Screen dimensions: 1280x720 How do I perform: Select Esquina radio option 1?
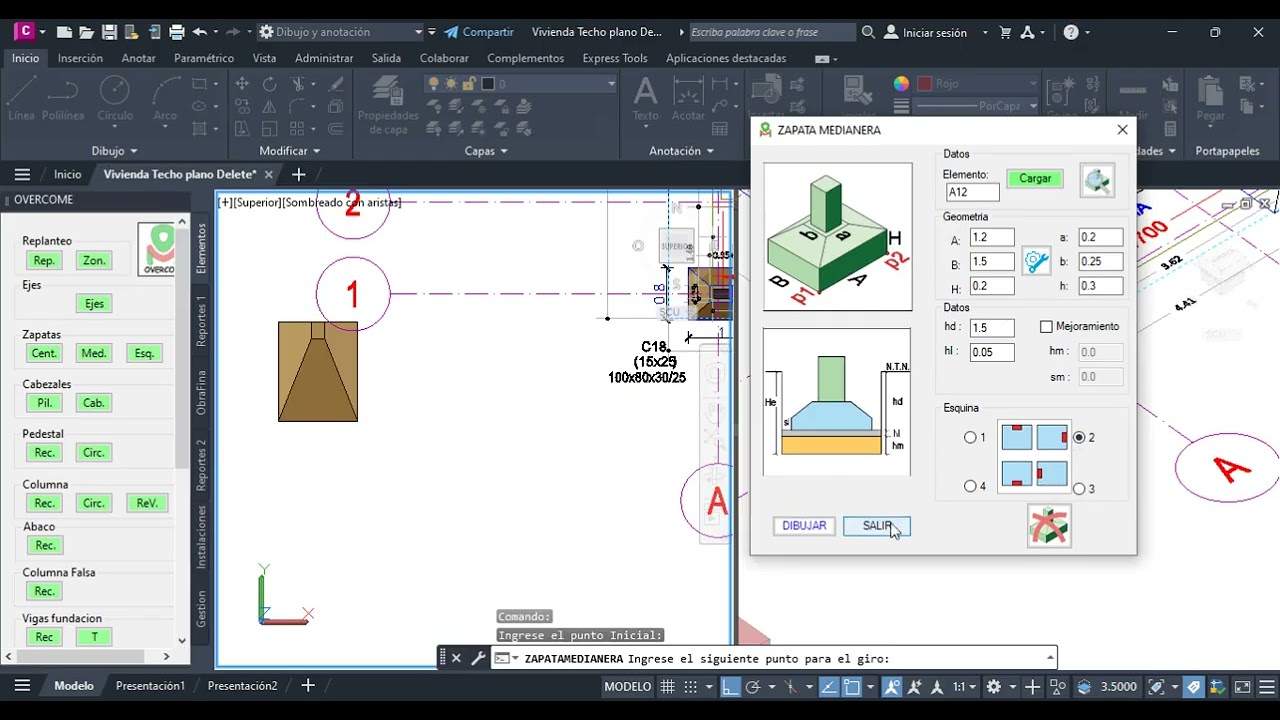tap(970, 438)
